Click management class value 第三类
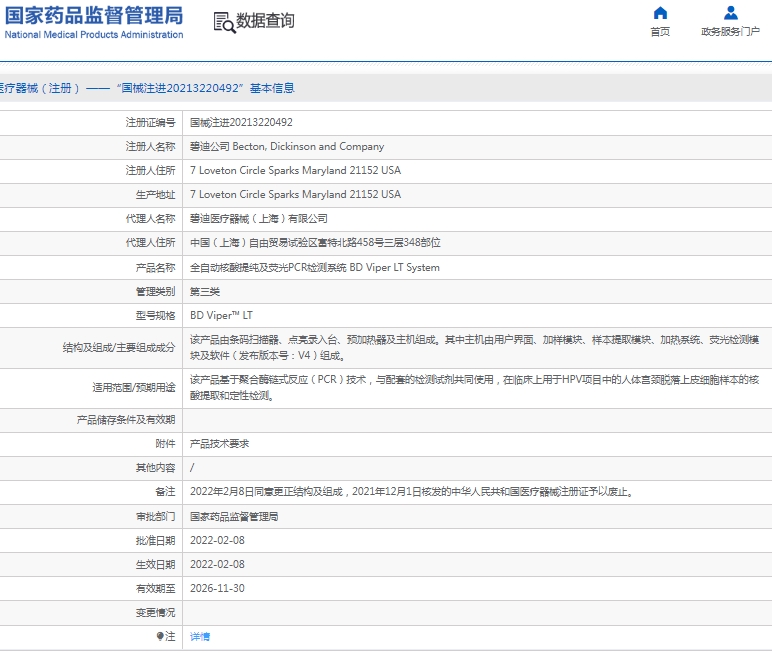The image size is (772, 653). (x=205, y=292)
